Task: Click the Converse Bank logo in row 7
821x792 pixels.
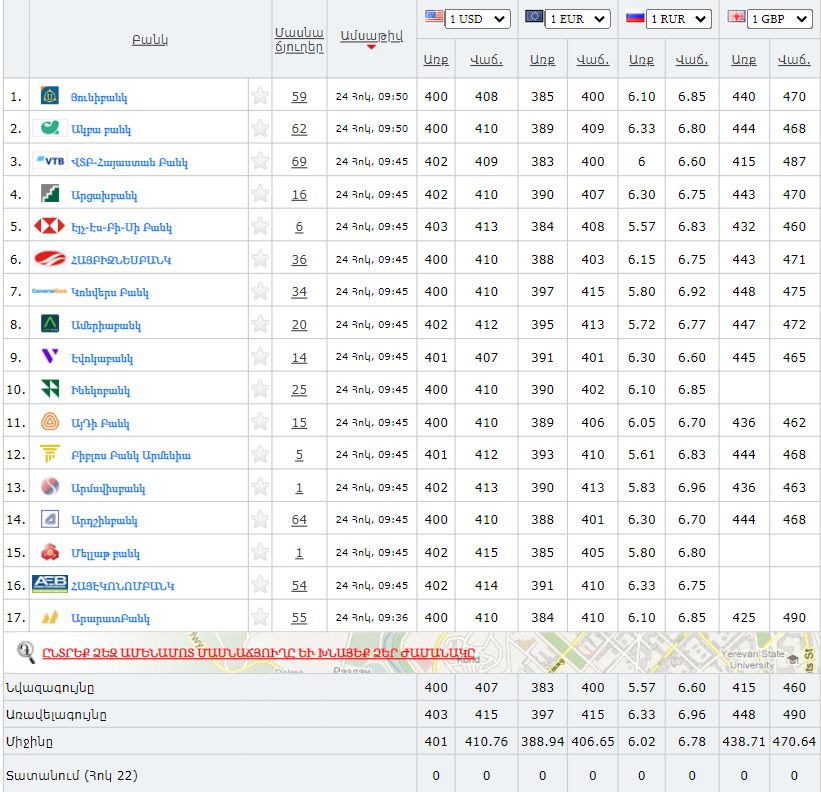Action: pyautogui.click(x=50, y=291)
